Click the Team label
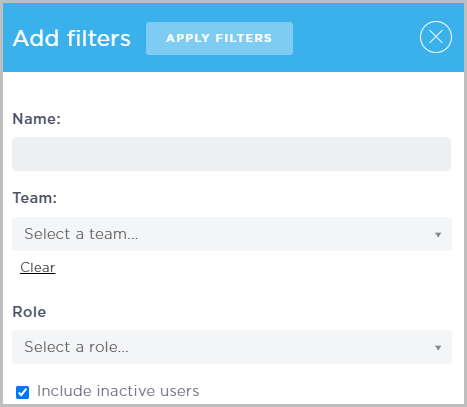Image resolution: width=467 pixels, height=407 pixels. point(35,198)
